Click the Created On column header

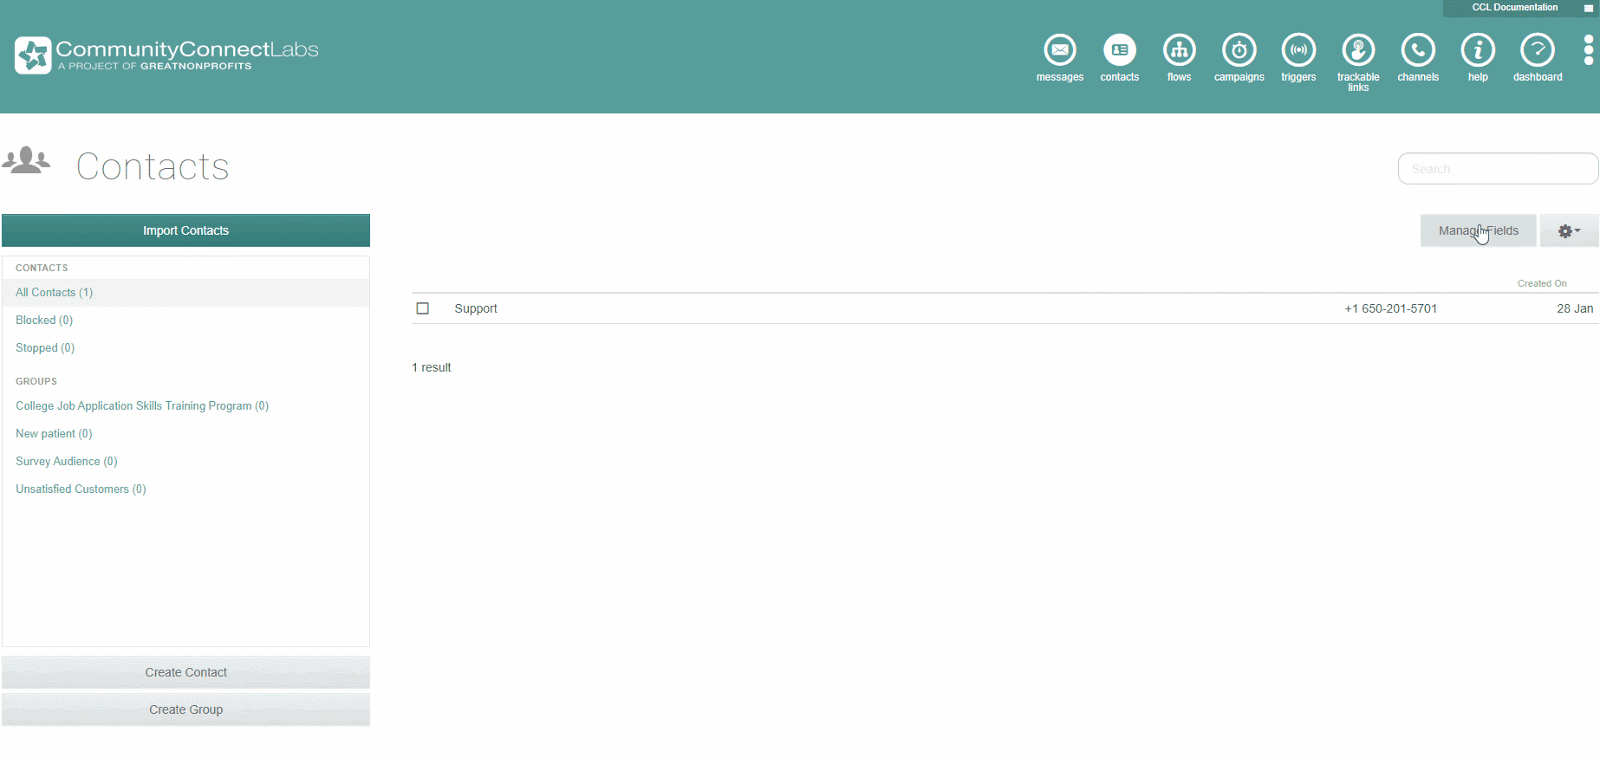(x=1542, y=283)
